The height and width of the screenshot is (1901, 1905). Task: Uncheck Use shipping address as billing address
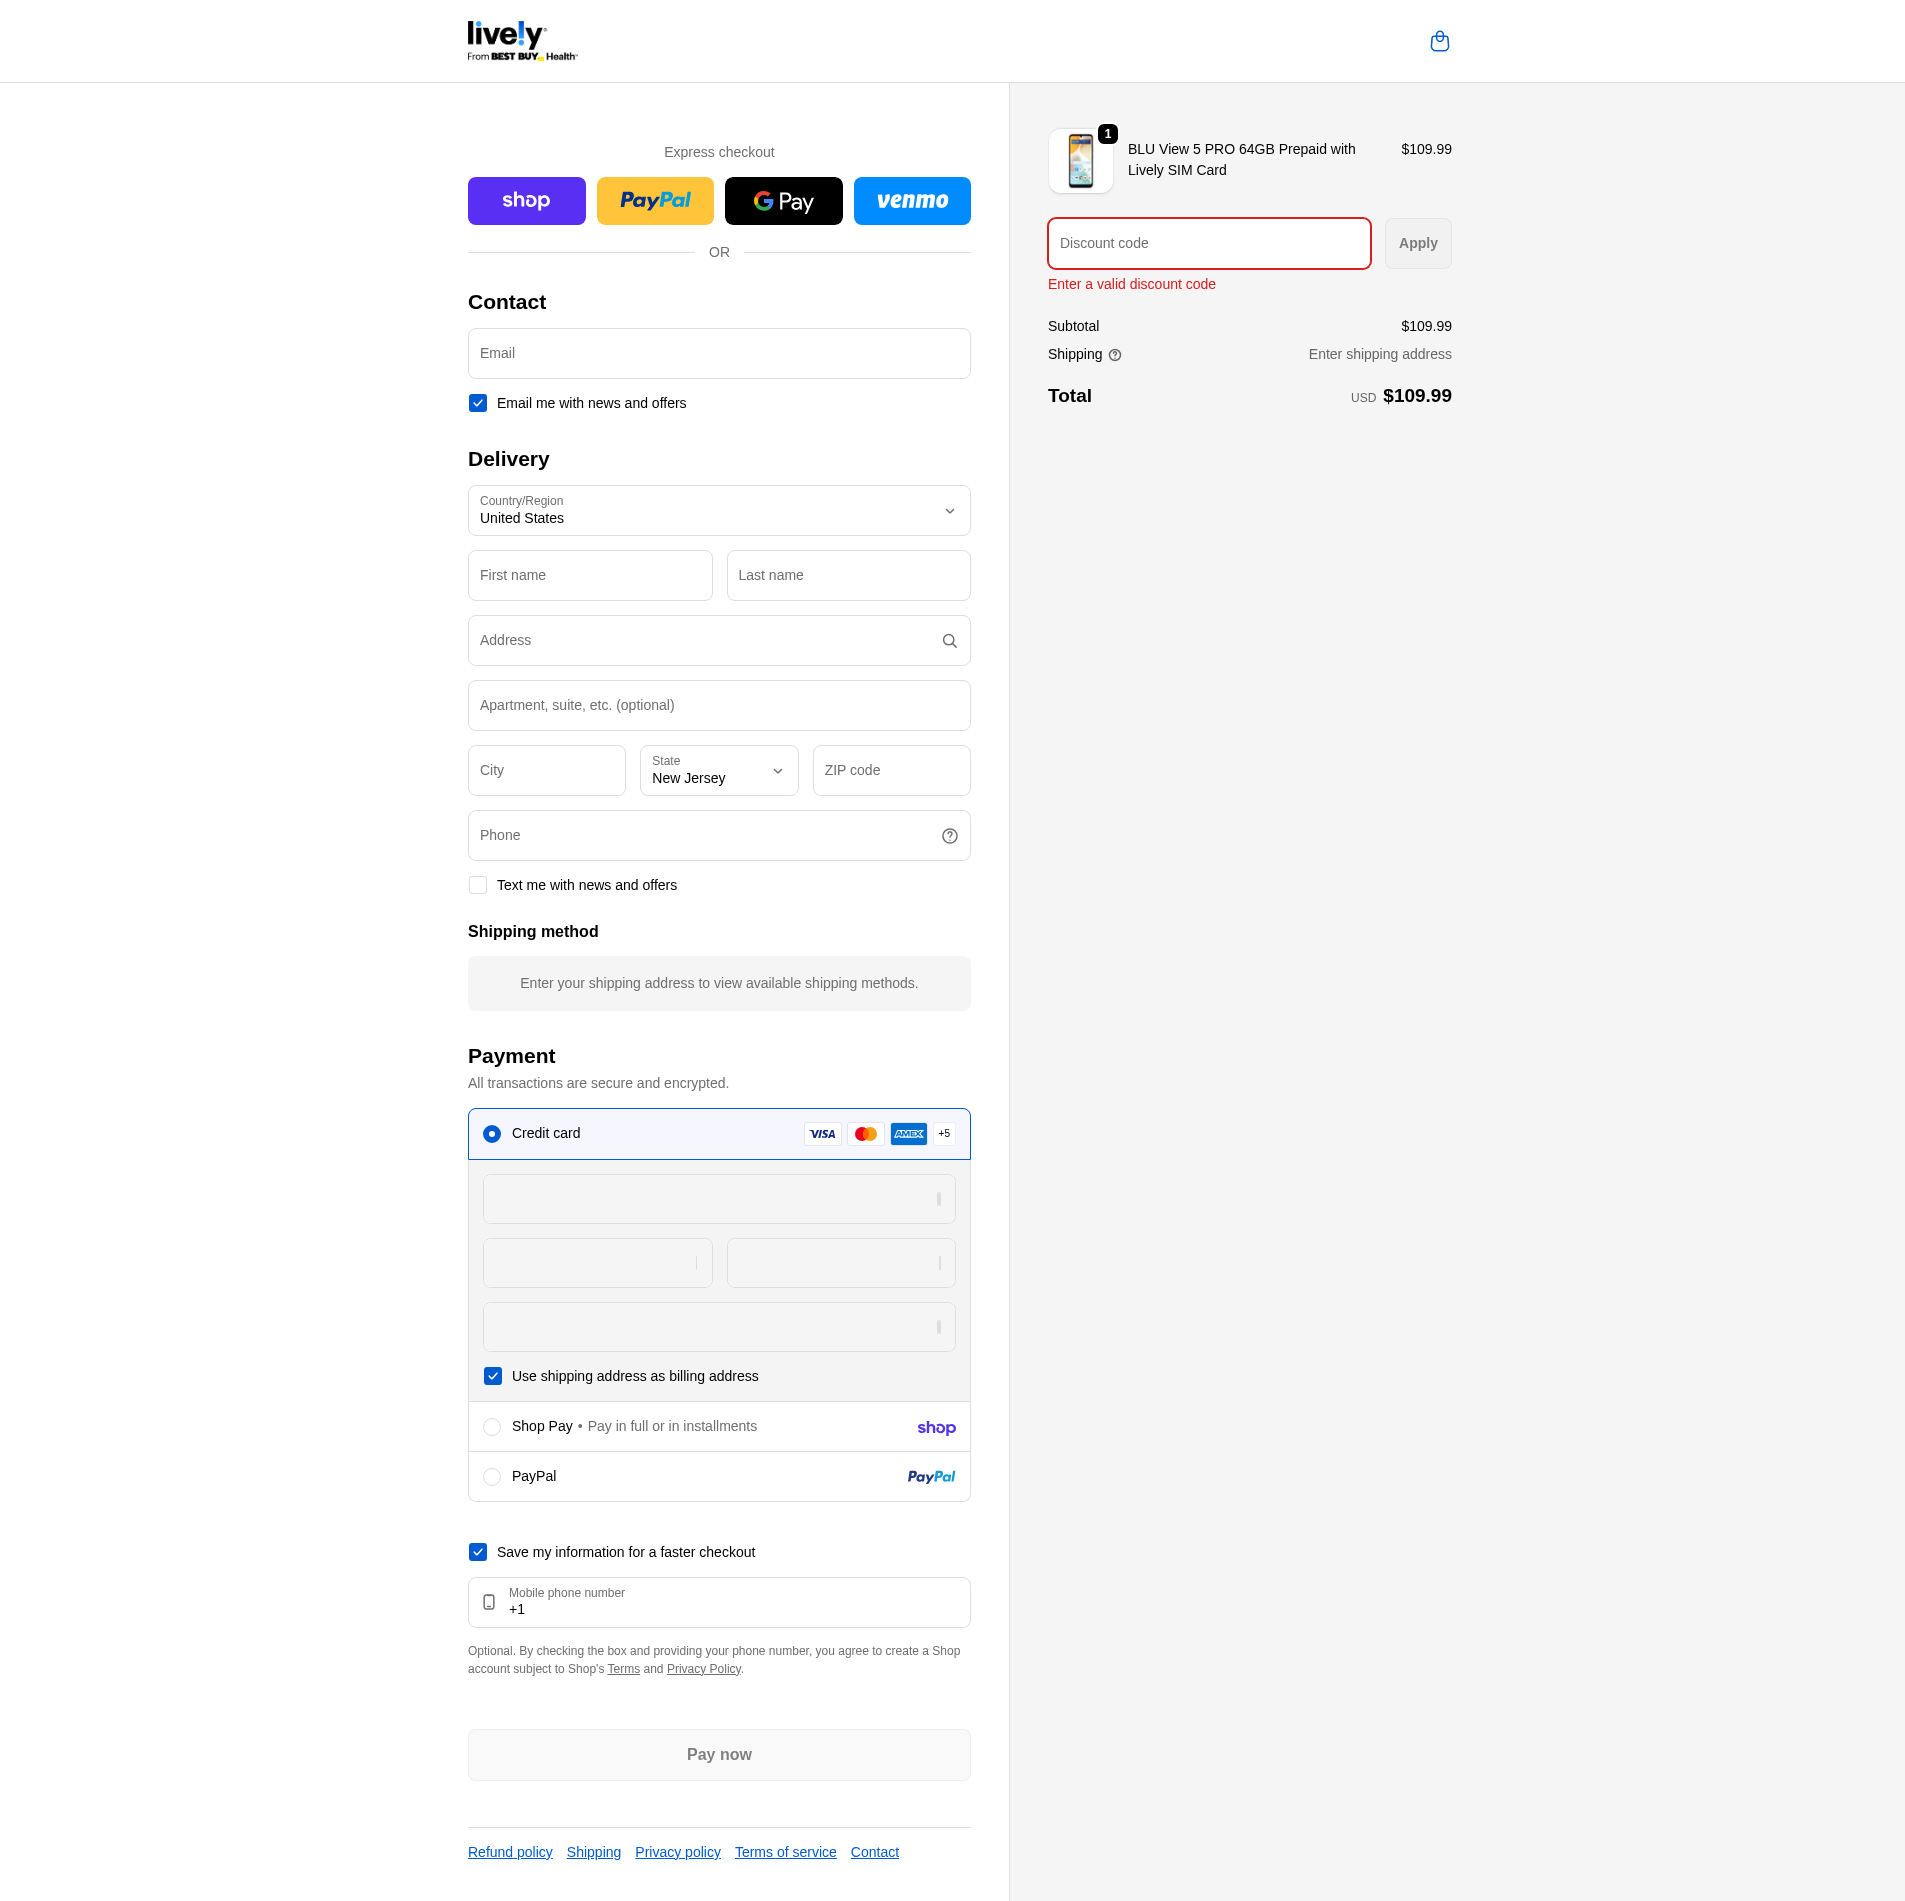click(493, 1376)
